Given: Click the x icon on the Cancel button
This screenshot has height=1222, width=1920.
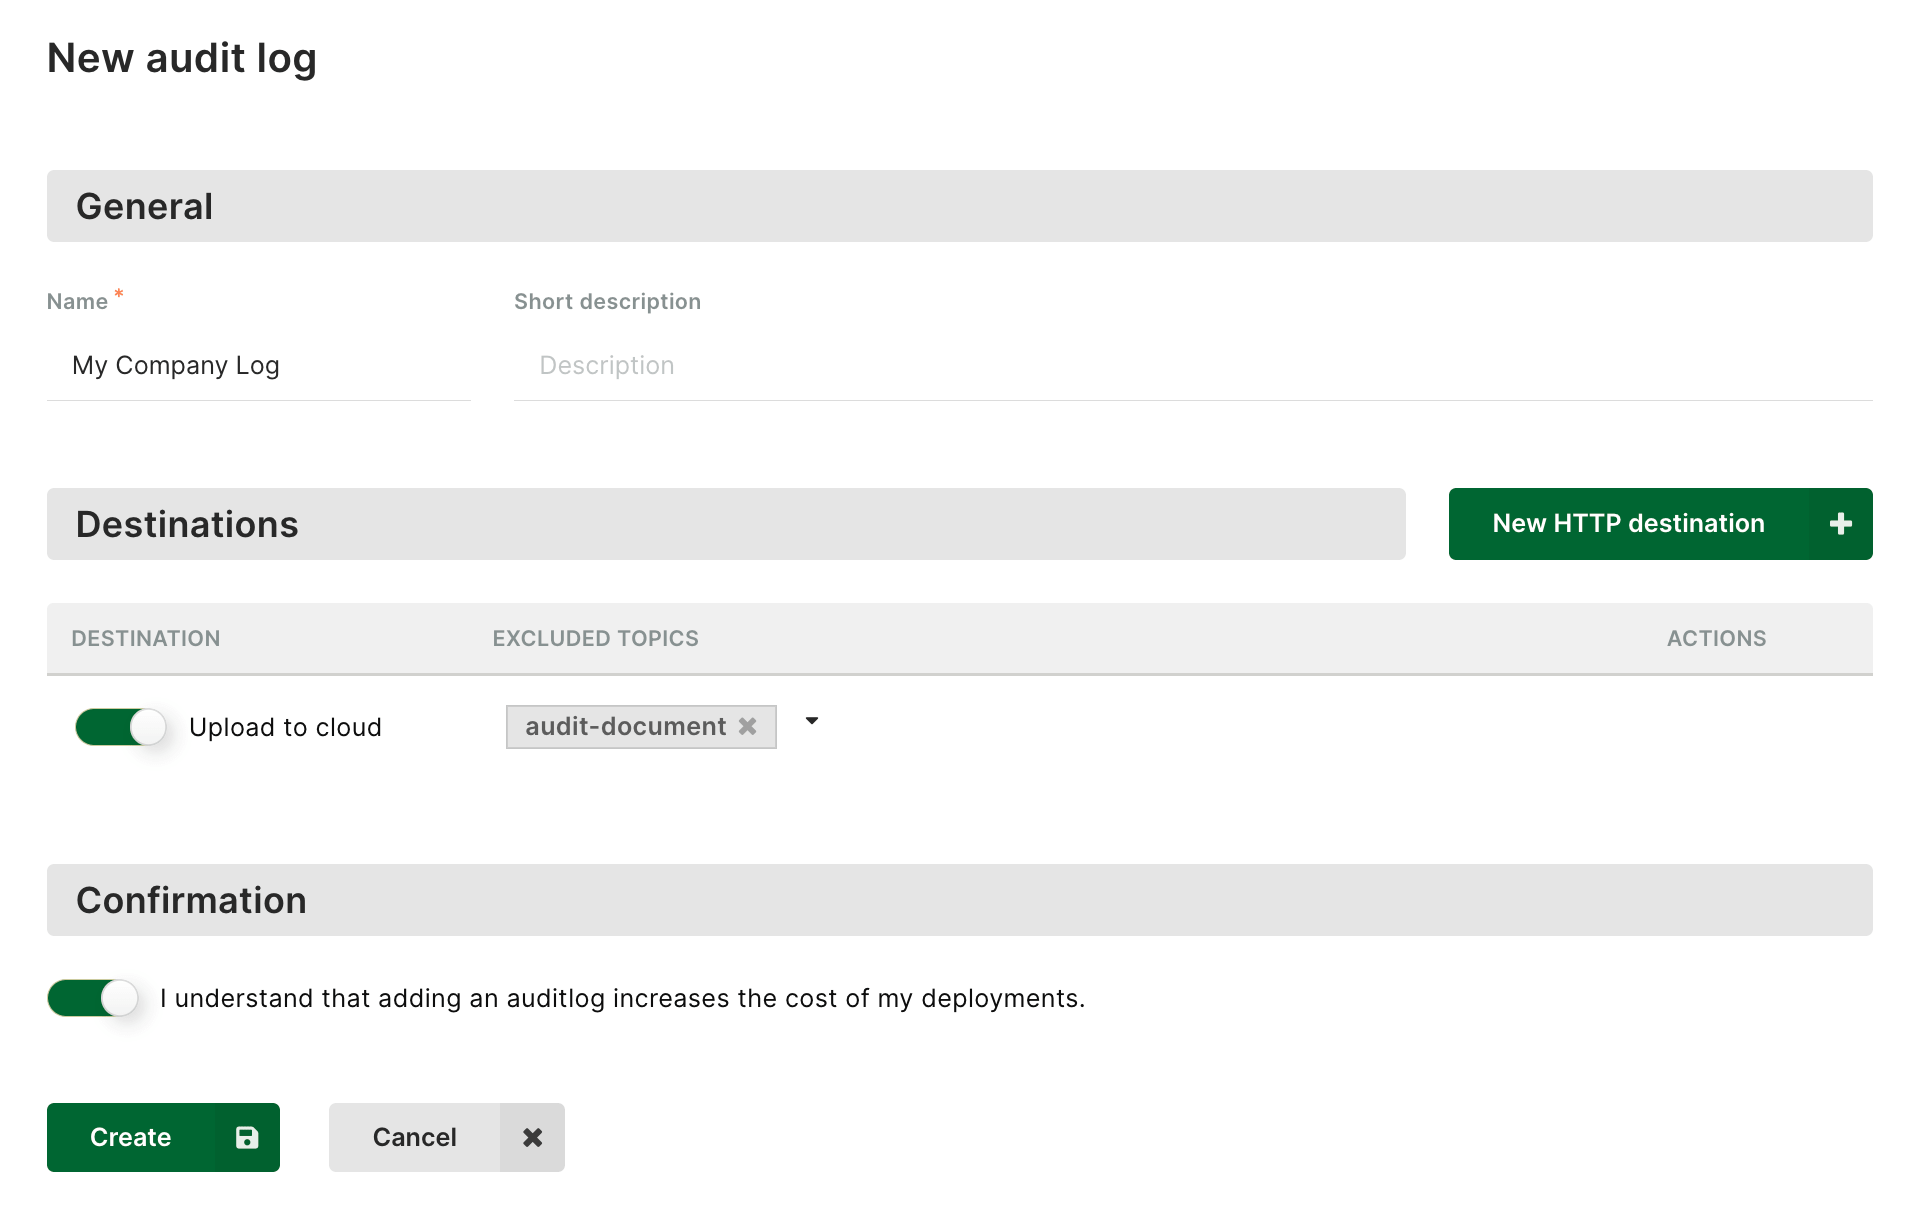Looking at the screenshot, I should coord(532,1137).
